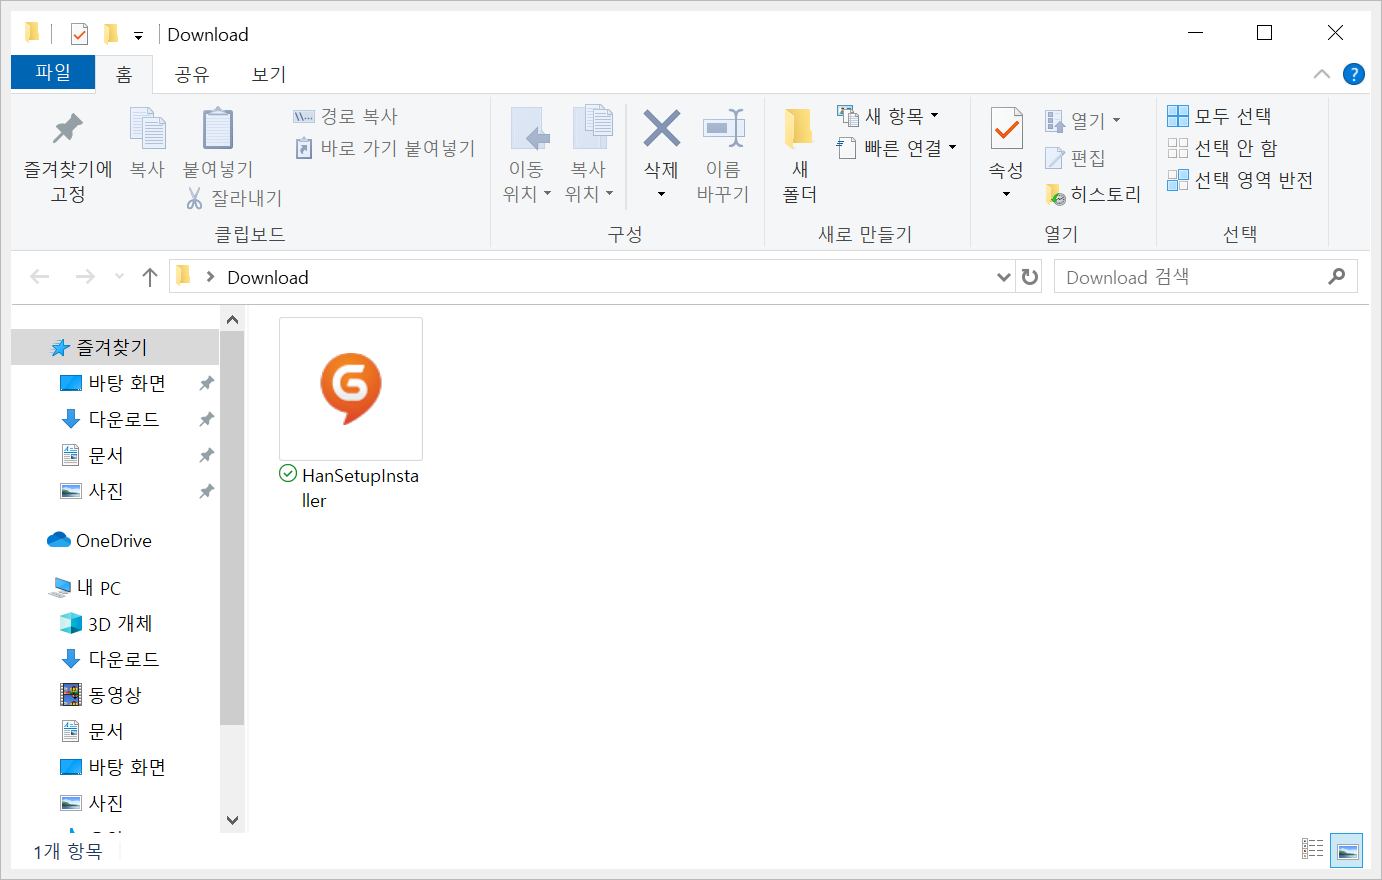The width and height of the screenshot is (1382, 880).
Task: Switch to the 공유 ribbon tab
Action: [192, 74]
